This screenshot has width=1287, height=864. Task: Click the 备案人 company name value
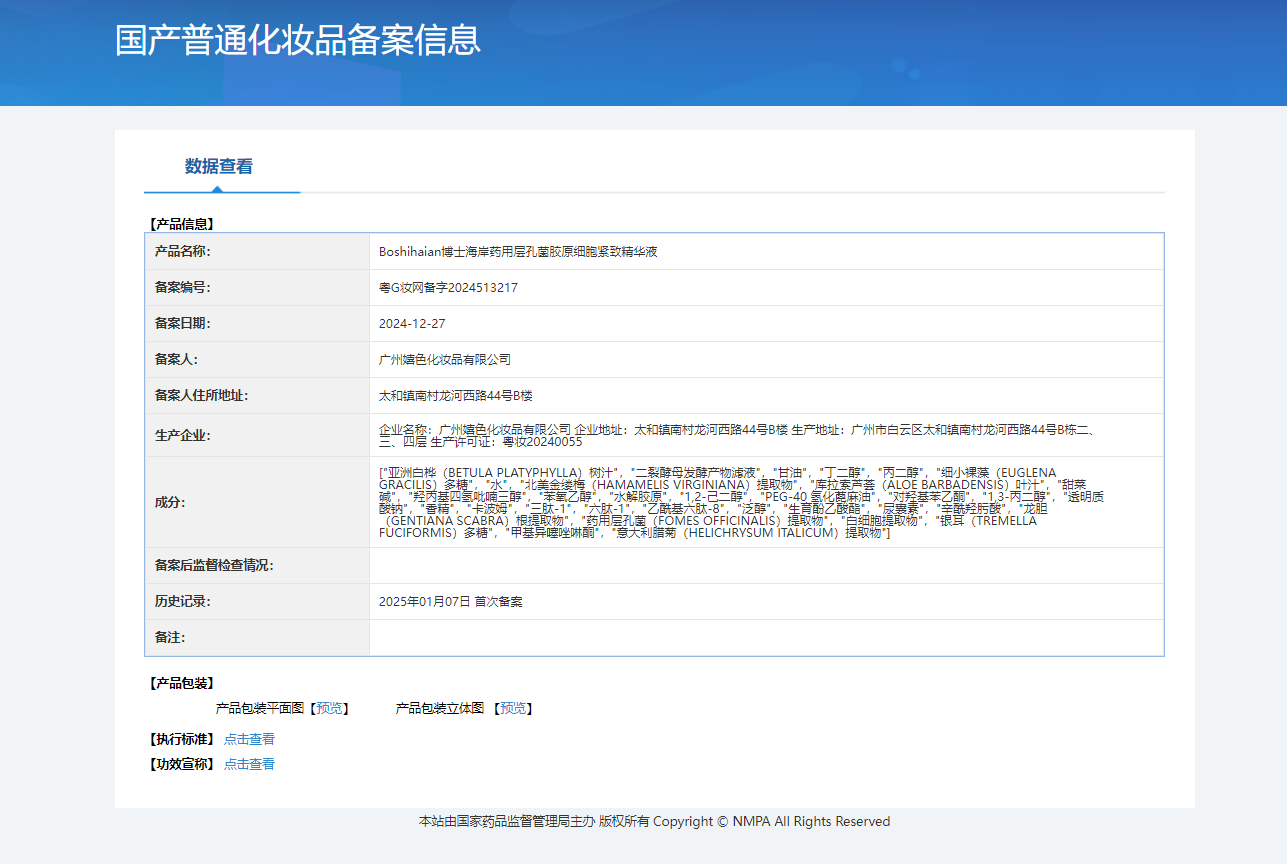point(444,360)
